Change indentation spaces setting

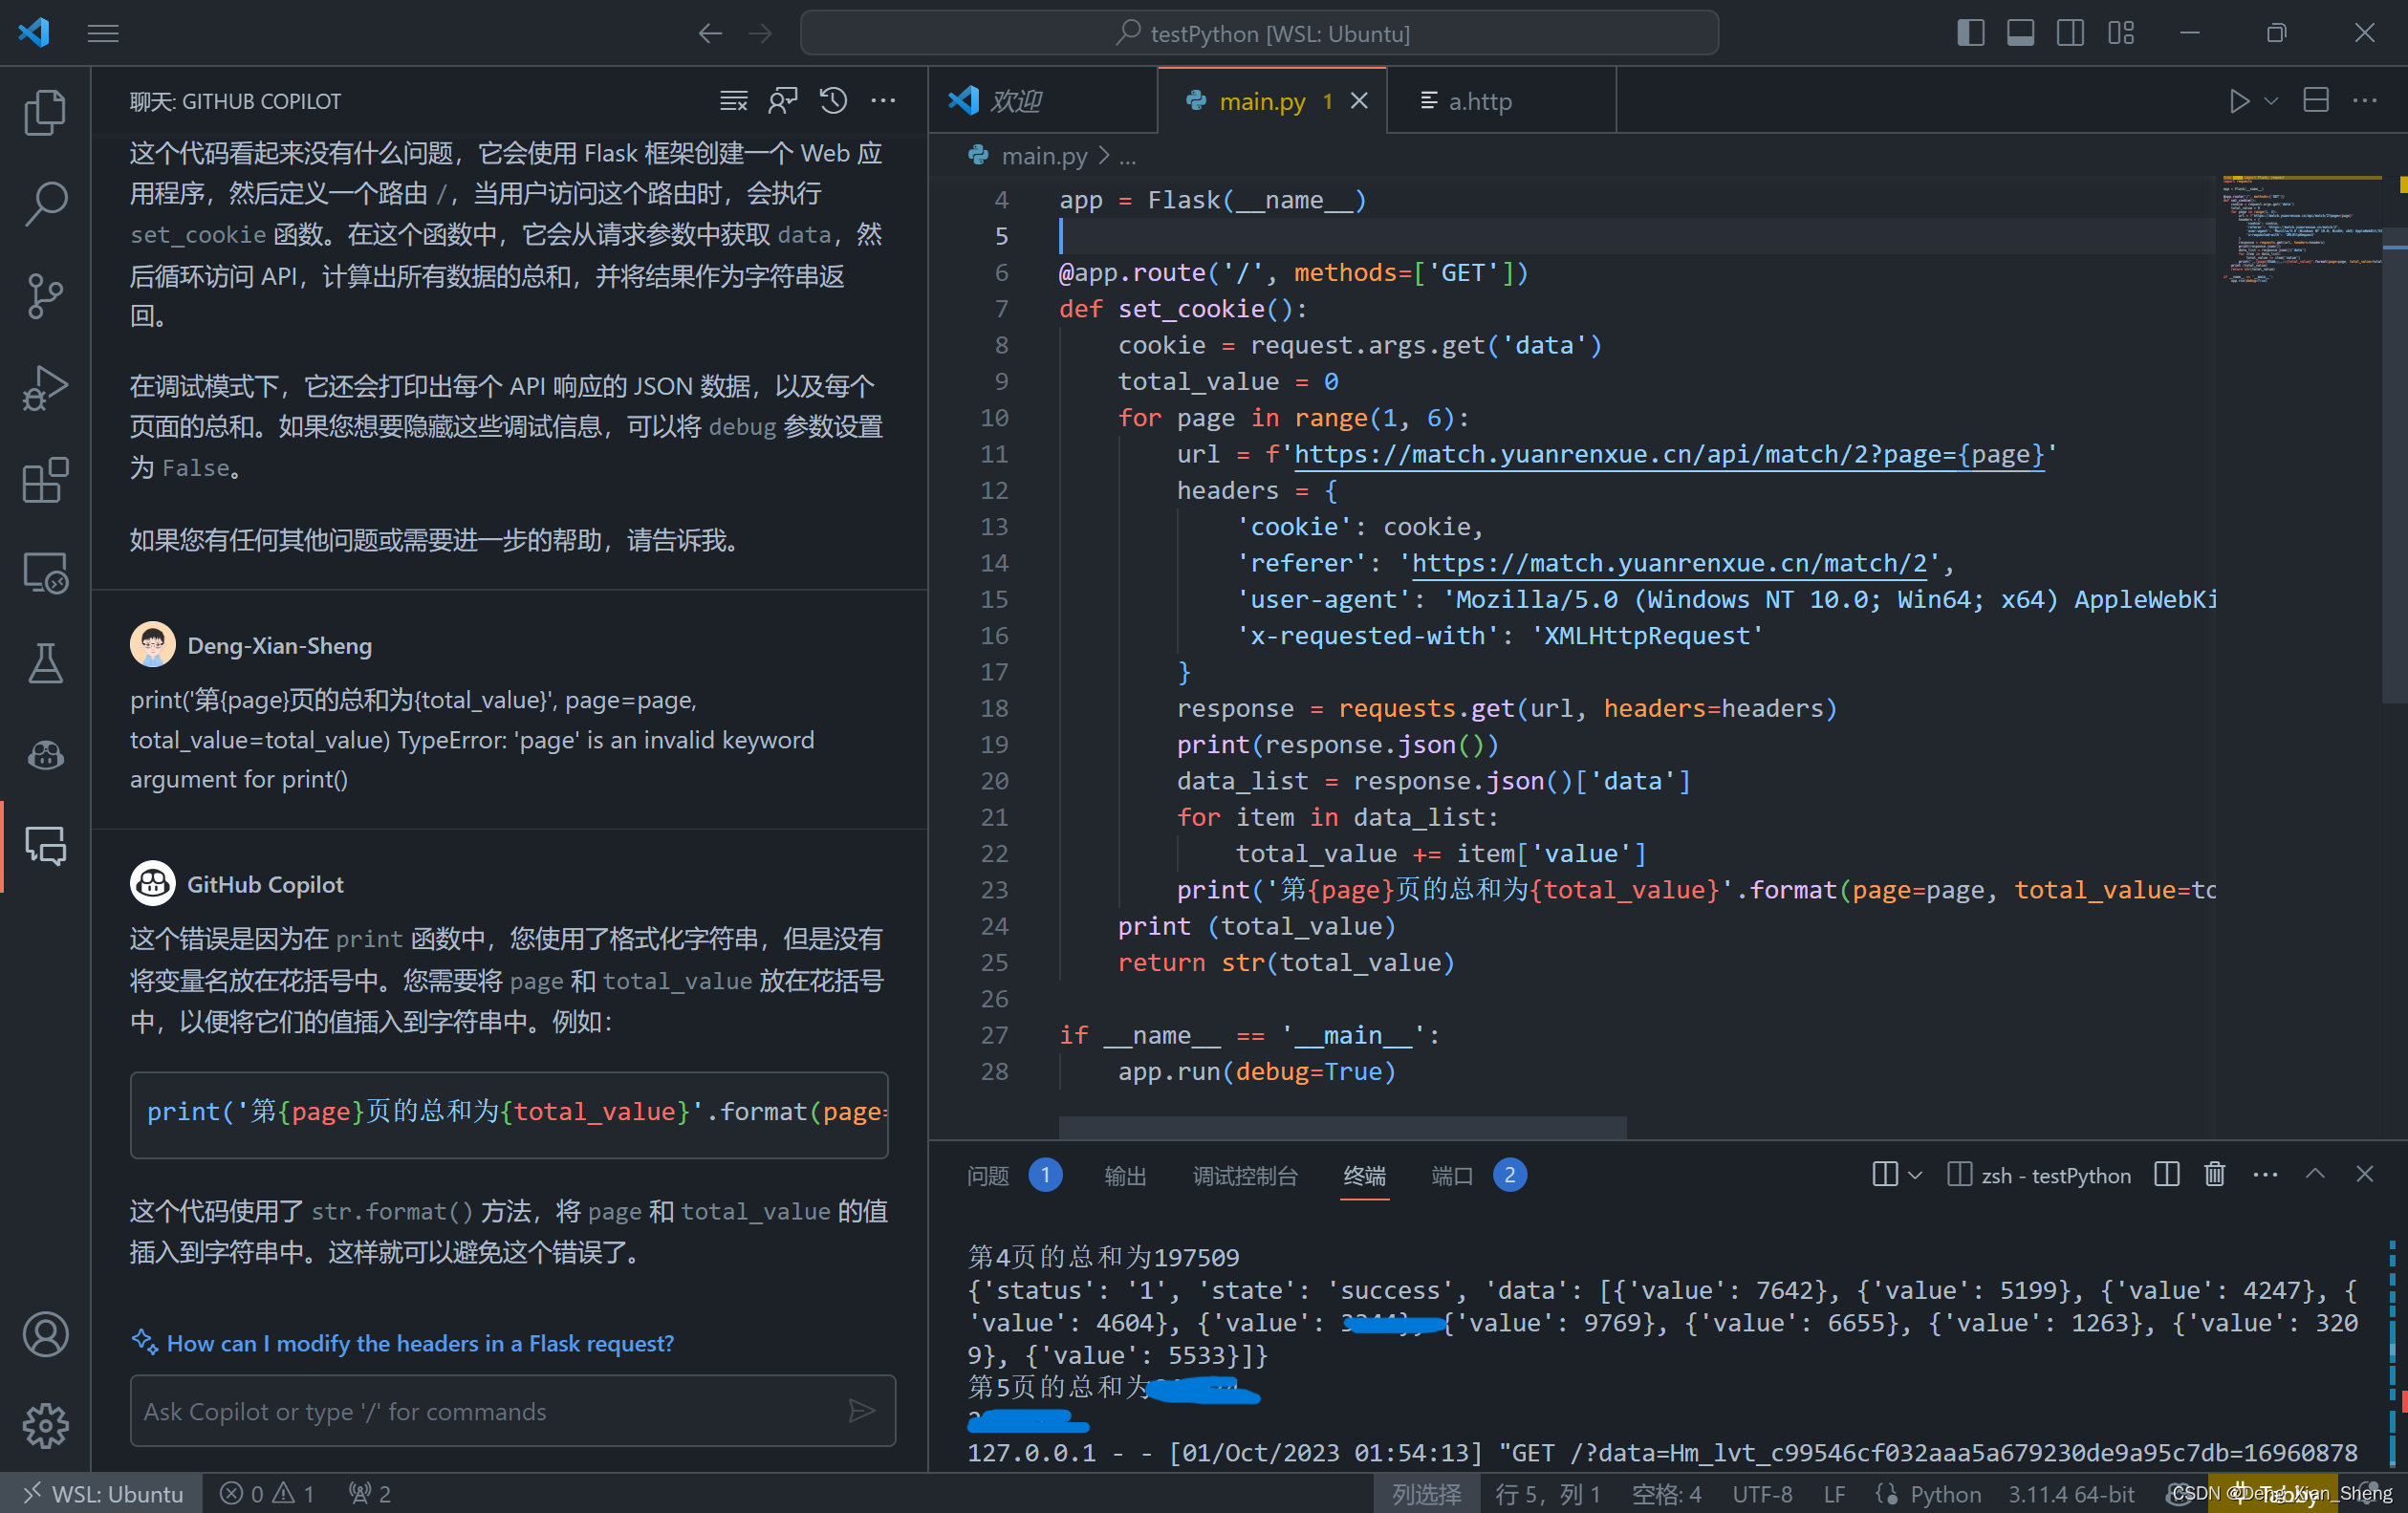tap(1666, 1494)
